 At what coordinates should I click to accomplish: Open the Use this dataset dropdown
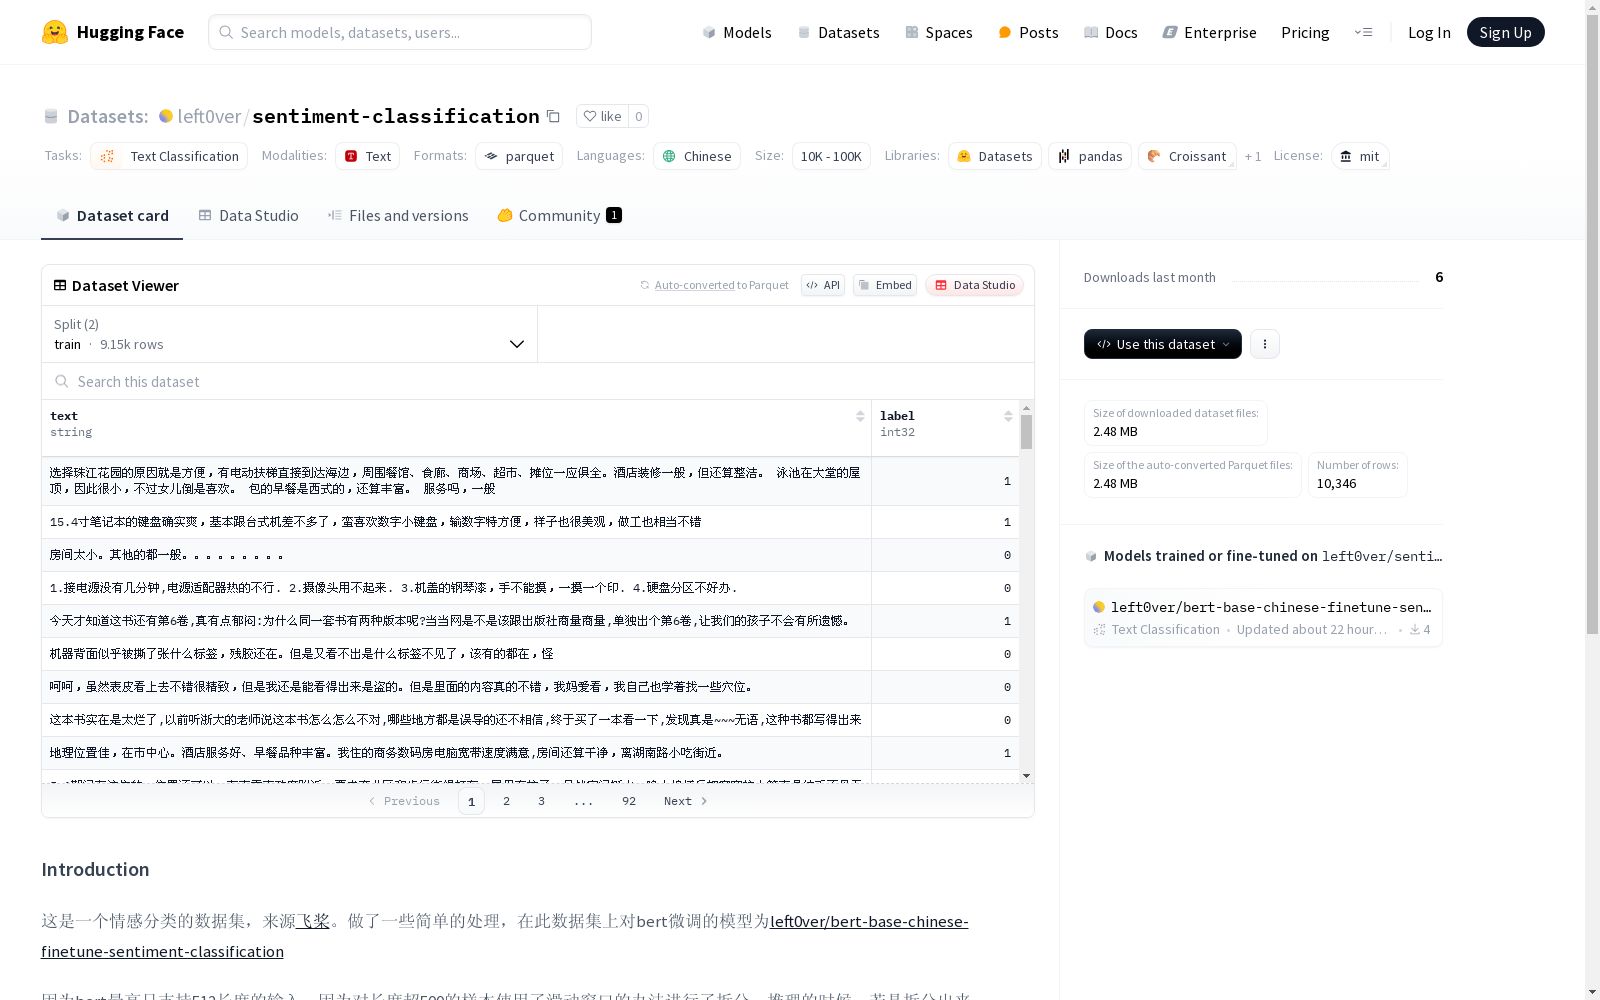pyautogui.click(x=1163, y=344)
